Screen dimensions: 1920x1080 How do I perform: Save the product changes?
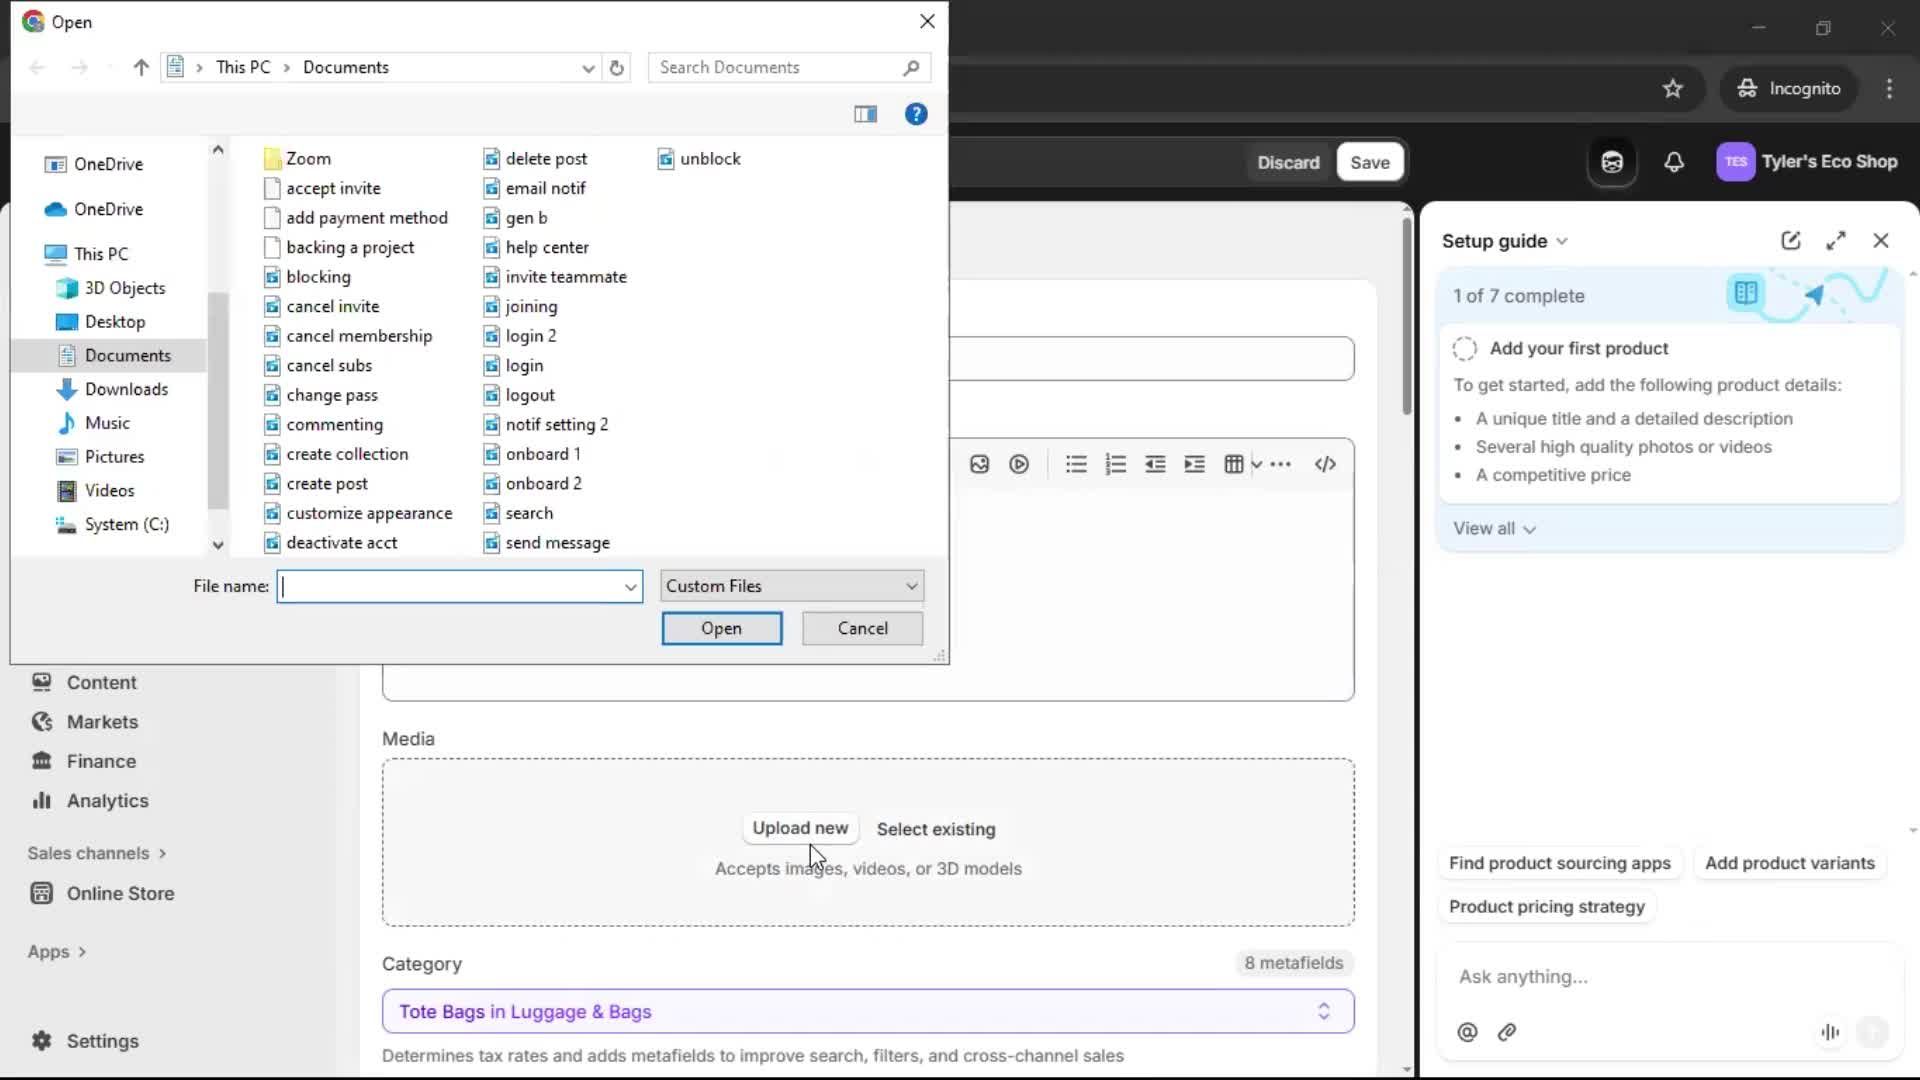(x=1369, y=162)
